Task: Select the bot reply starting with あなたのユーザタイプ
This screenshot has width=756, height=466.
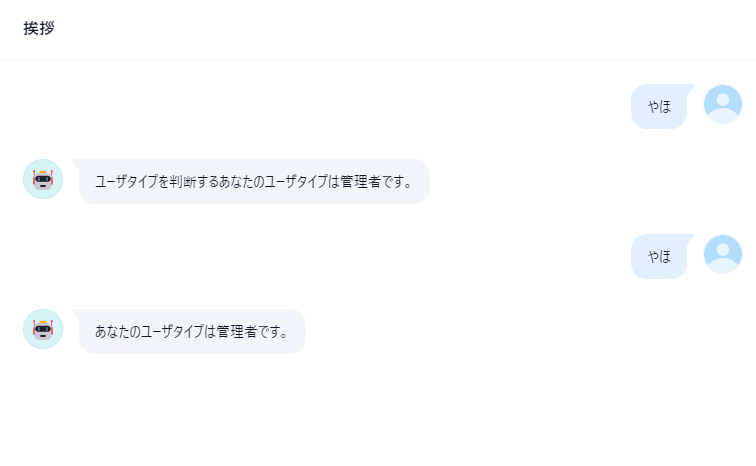Action: [x=192, y=332]
